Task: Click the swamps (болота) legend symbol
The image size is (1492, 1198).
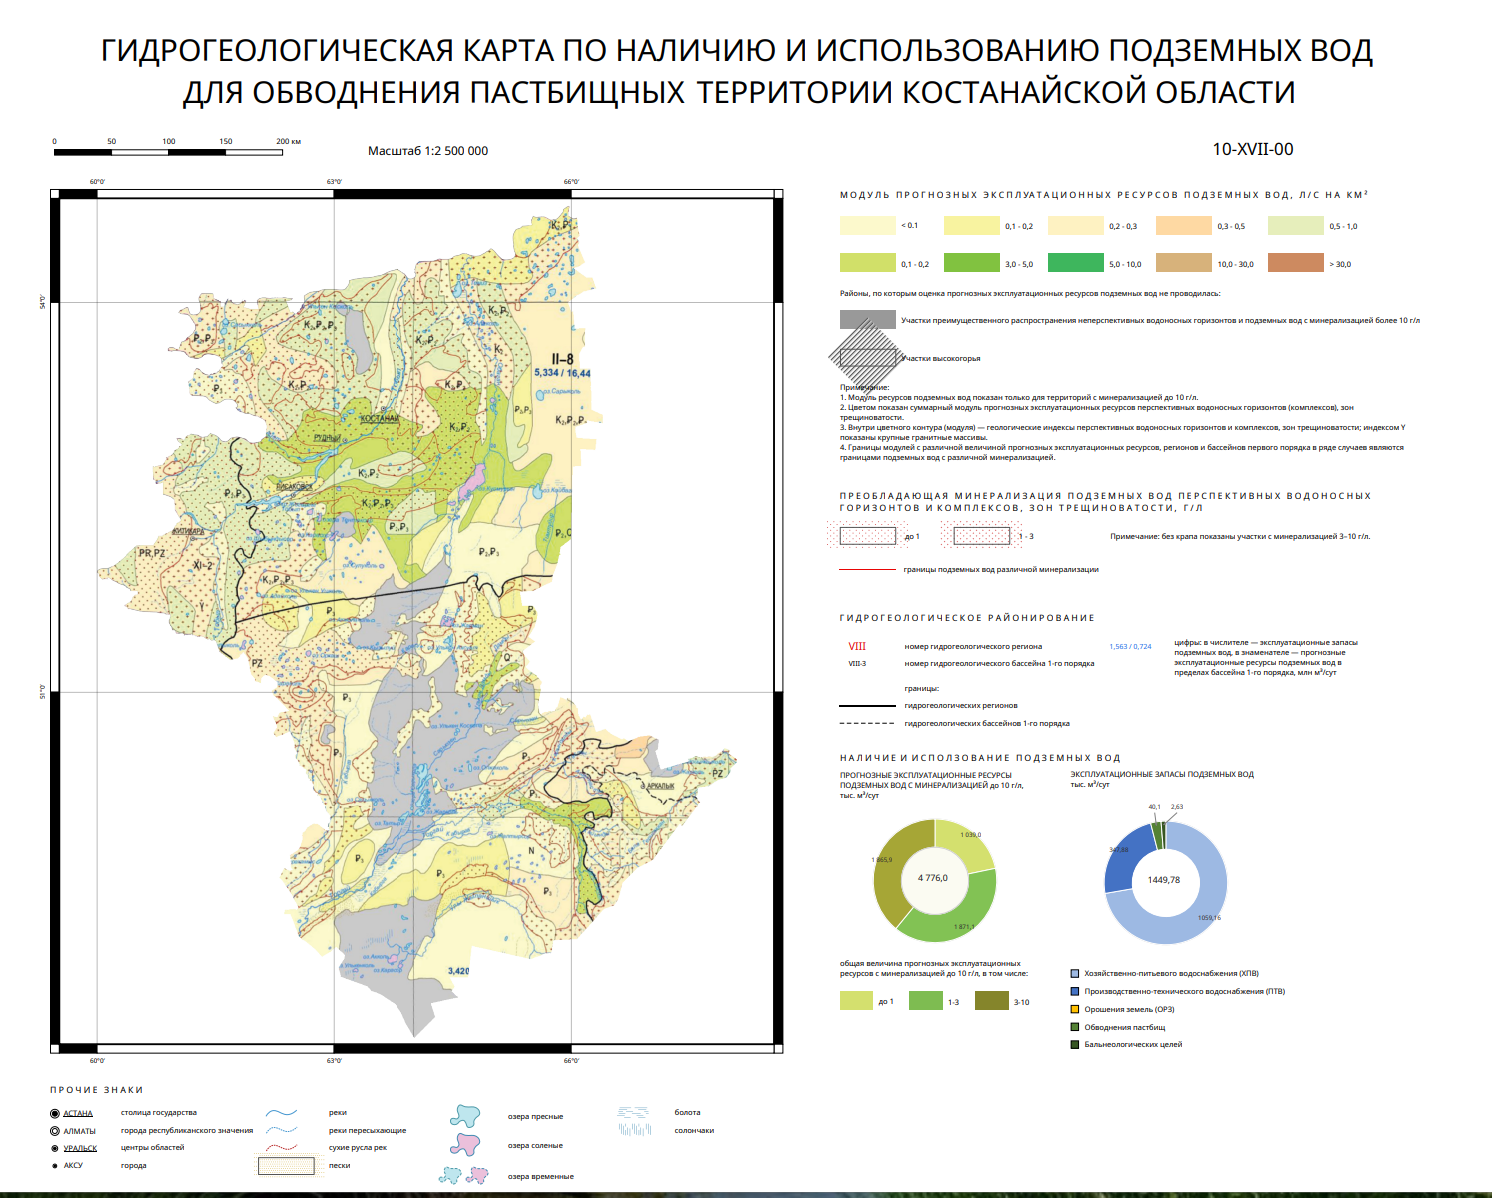Action: pos(634,1112)
